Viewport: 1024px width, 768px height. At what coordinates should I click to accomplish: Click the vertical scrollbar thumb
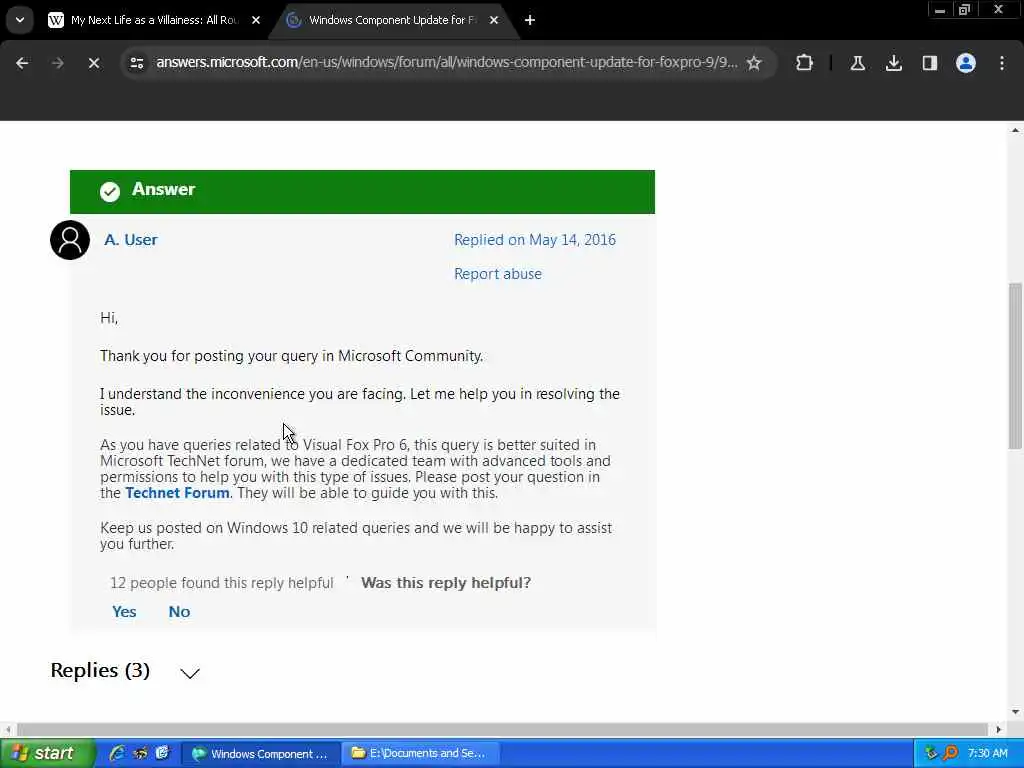(1015, 366)
